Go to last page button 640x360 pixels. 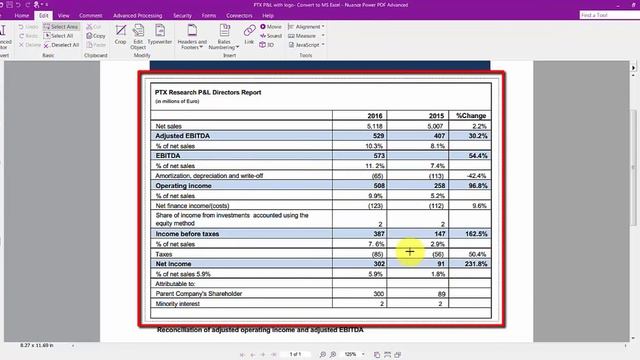[x=274, y=354]
